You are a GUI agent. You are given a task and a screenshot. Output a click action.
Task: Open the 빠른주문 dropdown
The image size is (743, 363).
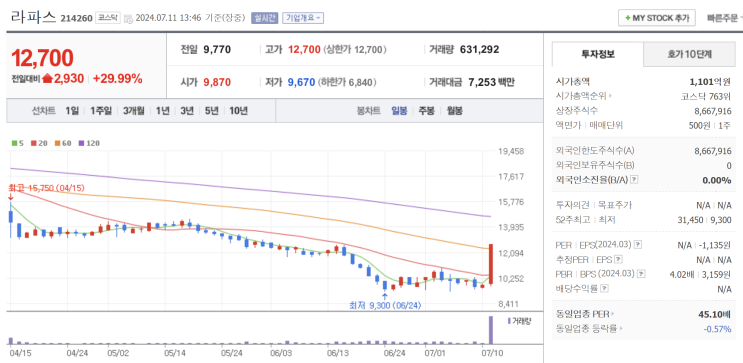(725, 18)
